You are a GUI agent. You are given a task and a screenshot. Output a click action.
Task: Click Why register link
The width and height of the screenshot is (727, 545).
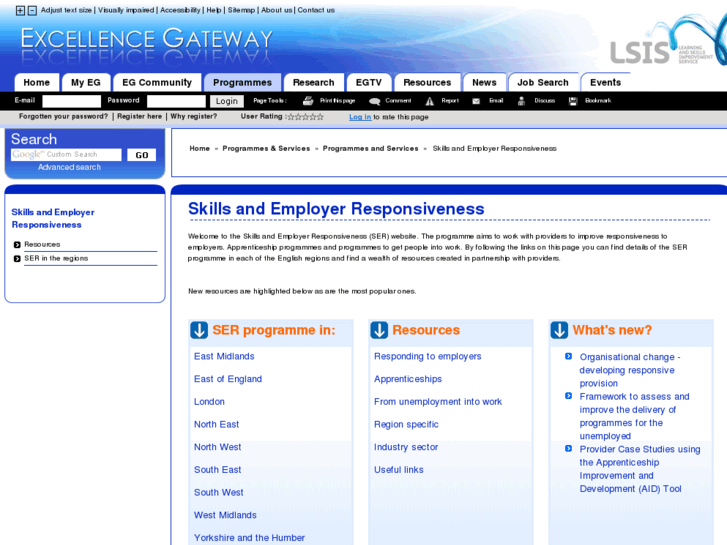(x=193, y=116)
